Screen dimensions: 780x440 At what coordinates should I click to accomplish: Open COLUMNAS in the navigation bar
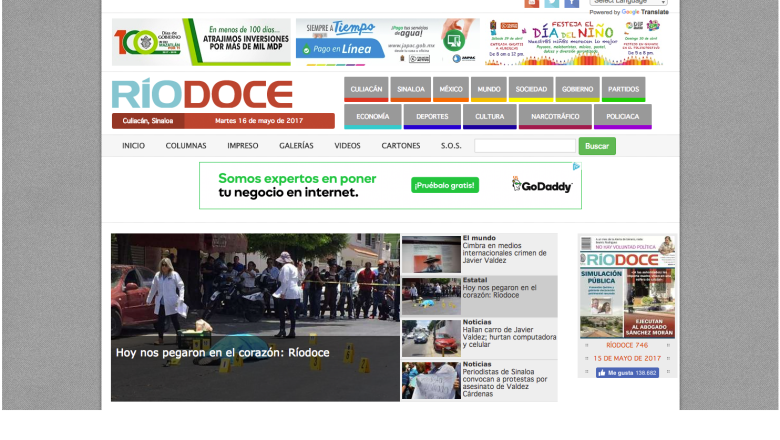pos(186,146)
